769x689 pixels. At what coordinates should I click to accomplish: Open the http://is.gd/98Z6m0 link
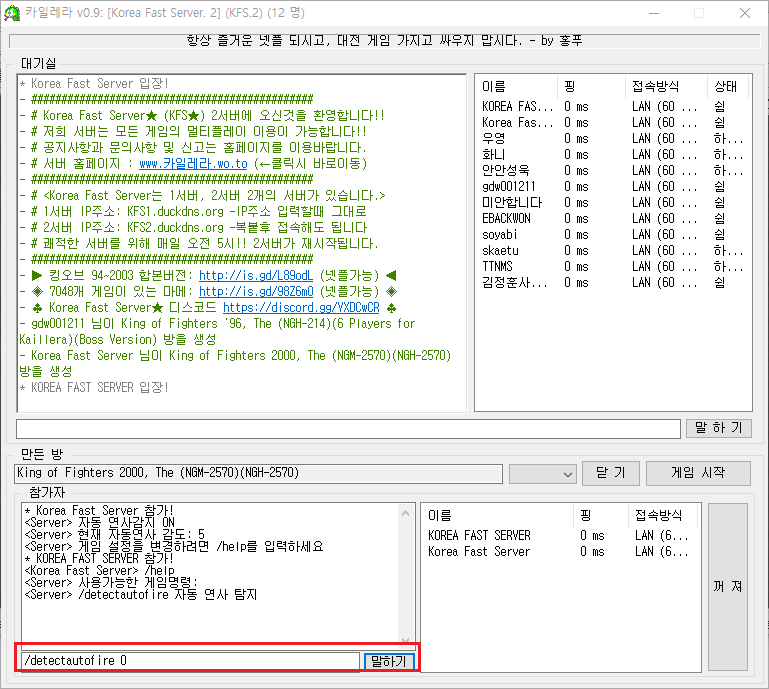pyautogui.click(x=256, y=291)
